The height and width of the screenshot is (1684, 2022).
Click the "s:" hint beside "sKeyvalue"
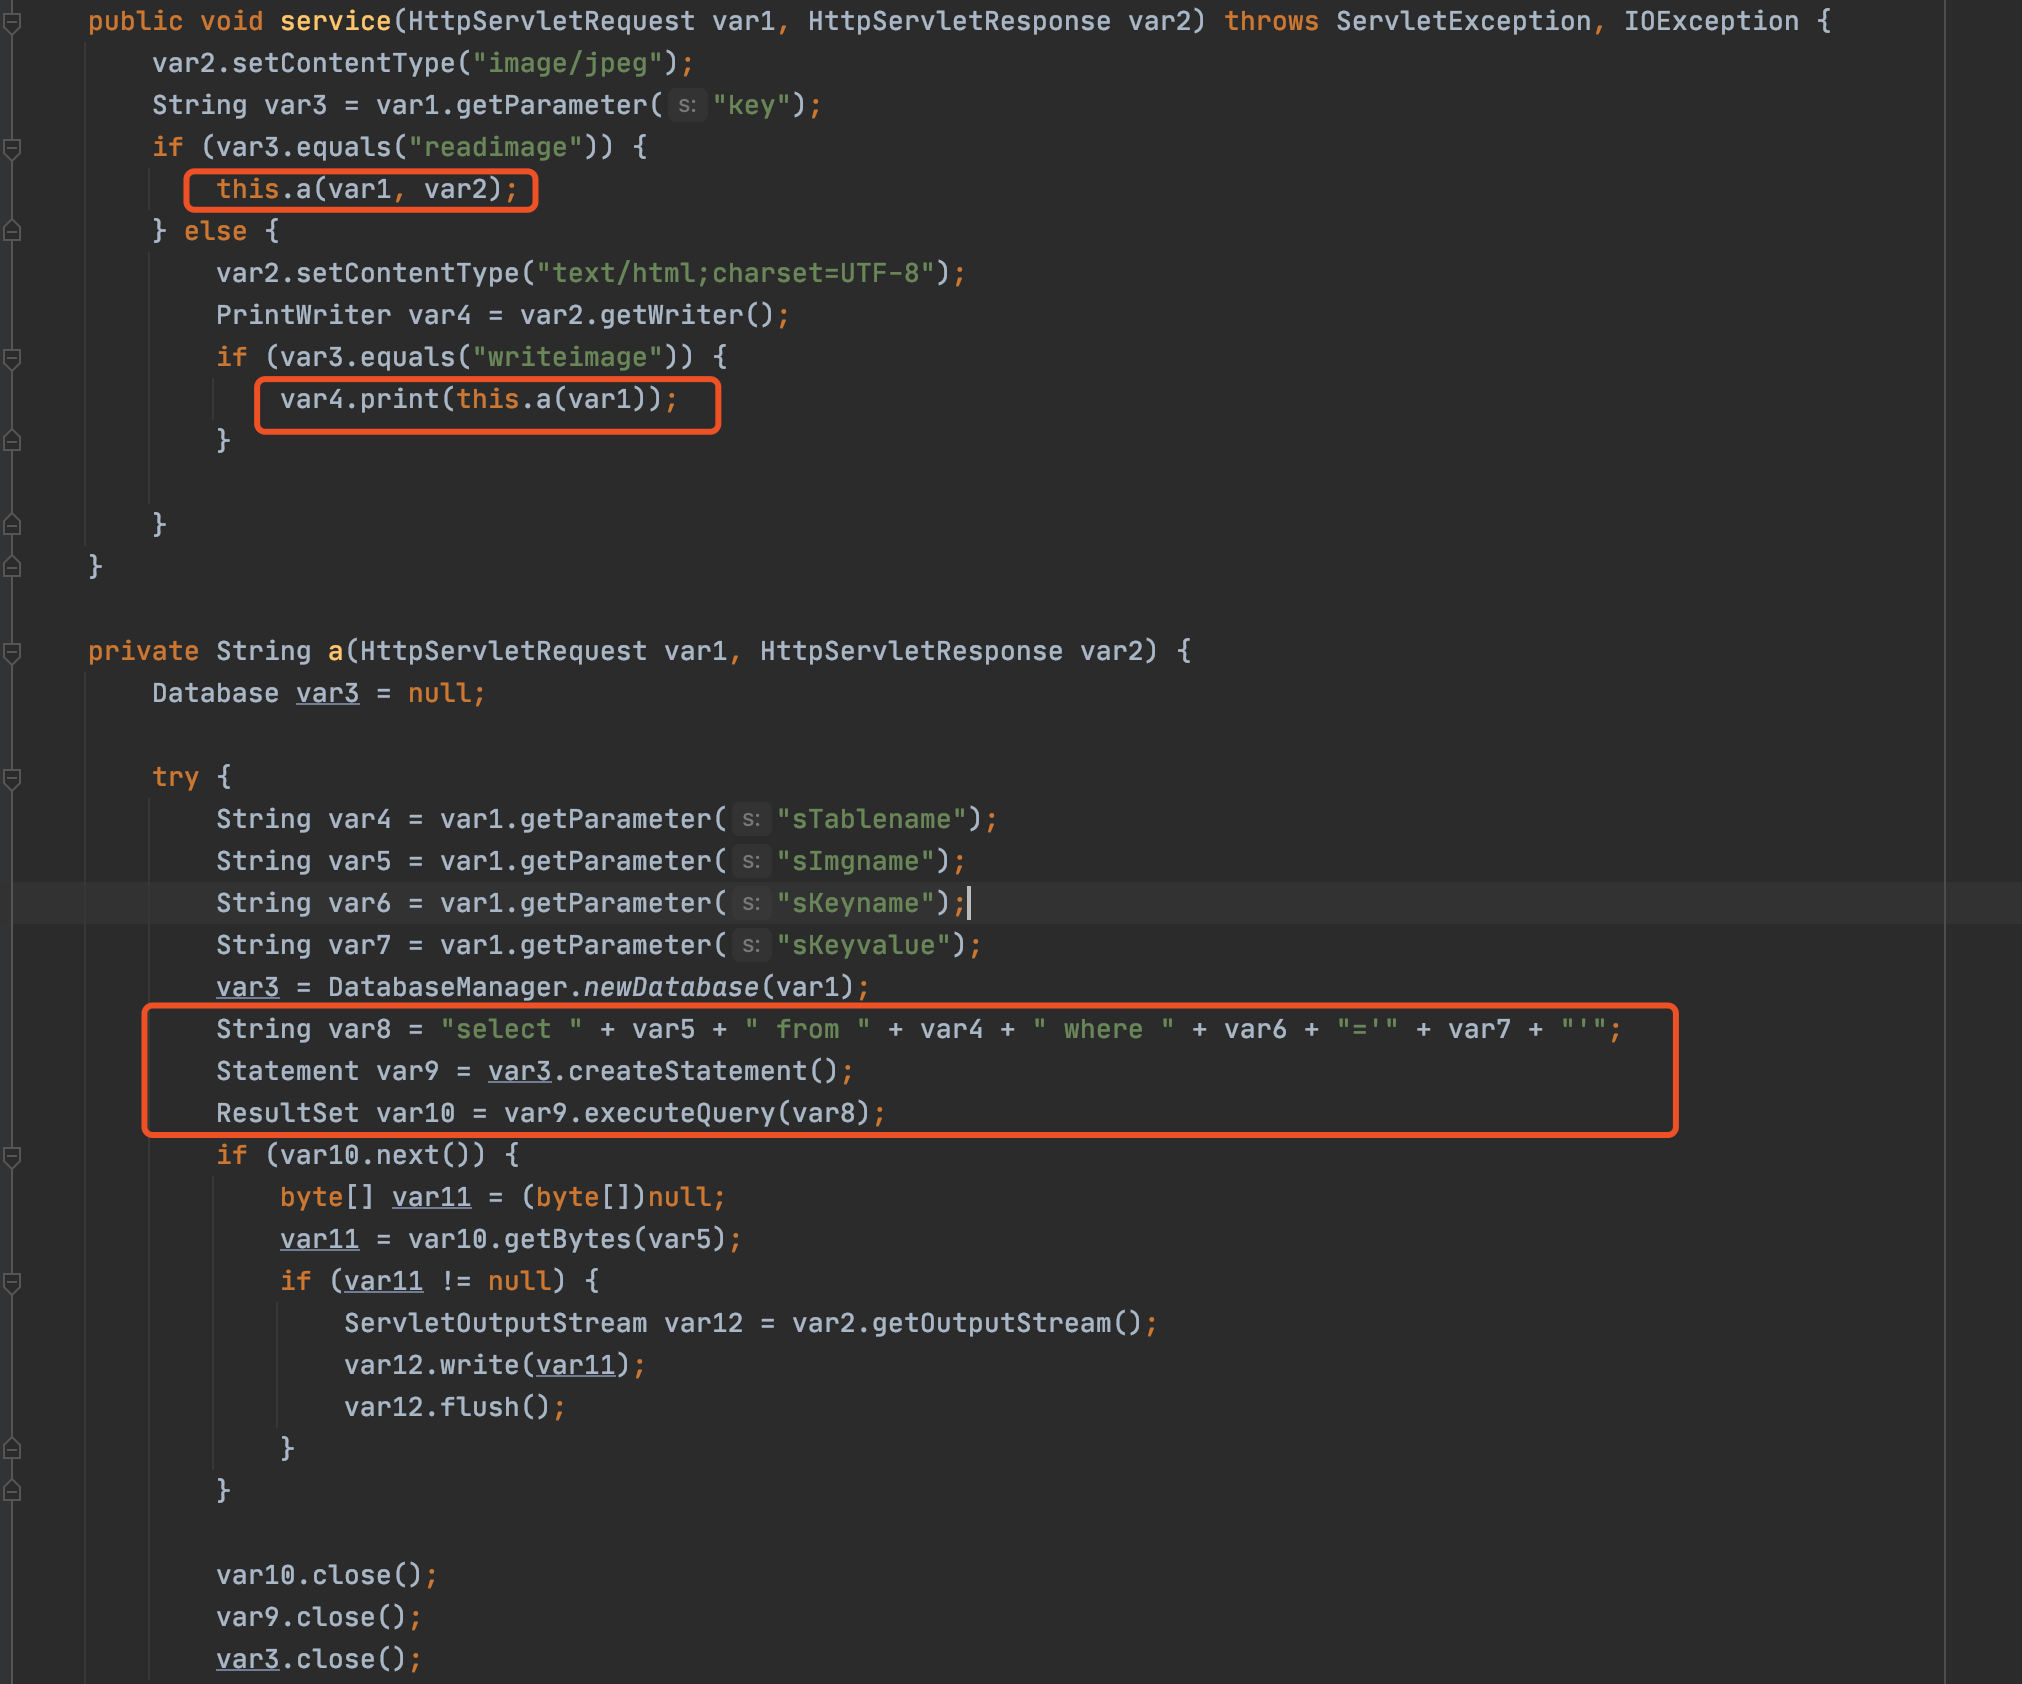pos(752,945)
